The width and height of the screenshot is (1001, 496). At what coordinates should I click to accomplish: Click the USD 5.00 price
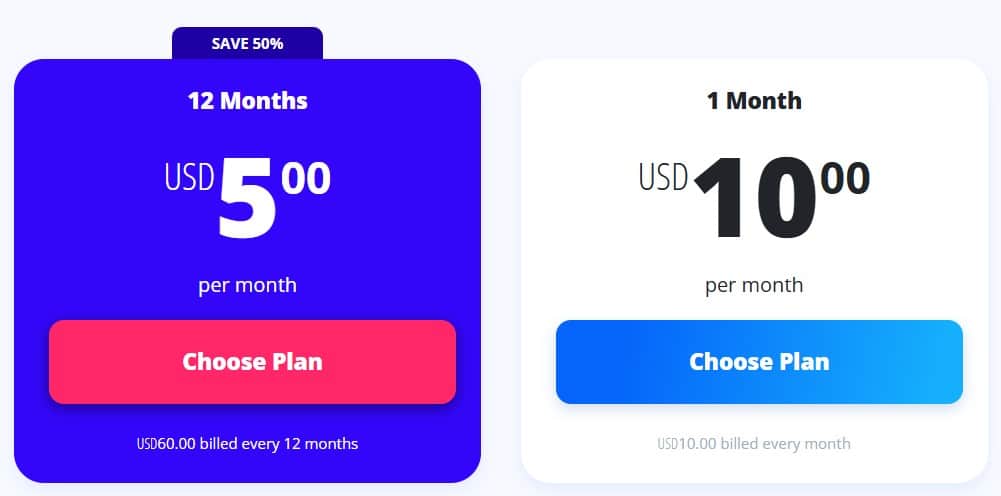[x=248, y=196]
